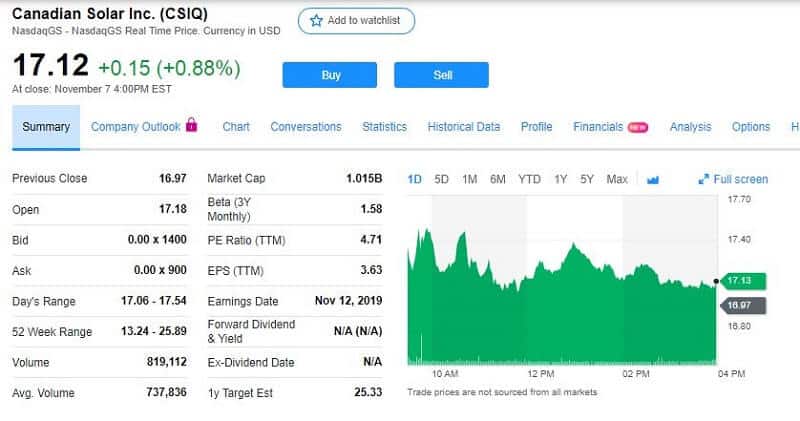Click the Full screen link
Viewport: 800px width, 421px height.
(x=740, y=180)
